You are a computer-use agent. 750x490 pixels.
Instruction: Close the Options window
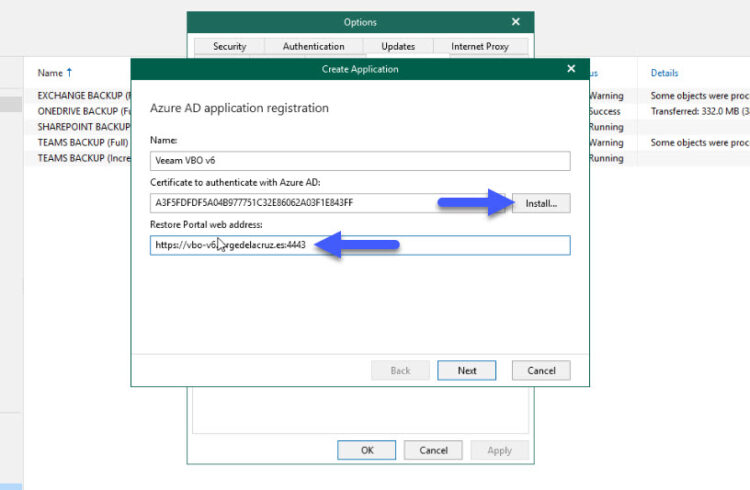click(x=516, y=22)
